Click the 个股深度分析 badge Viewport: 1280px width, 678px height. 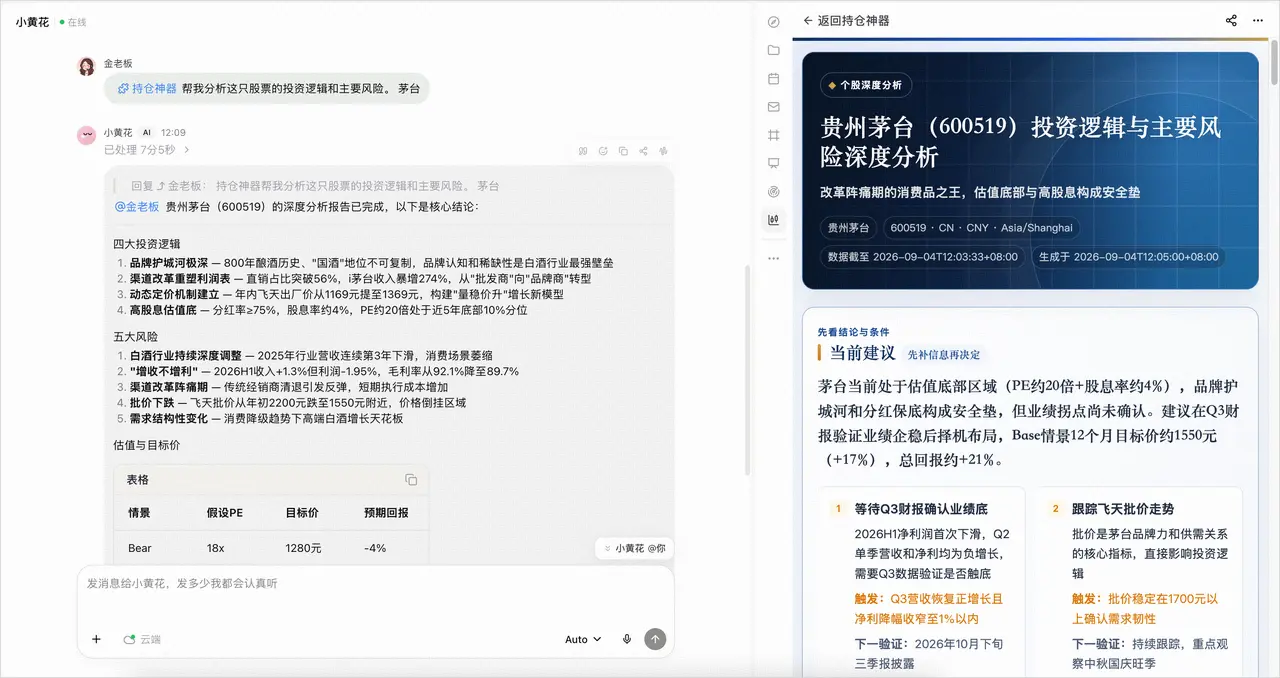(865, 86)
